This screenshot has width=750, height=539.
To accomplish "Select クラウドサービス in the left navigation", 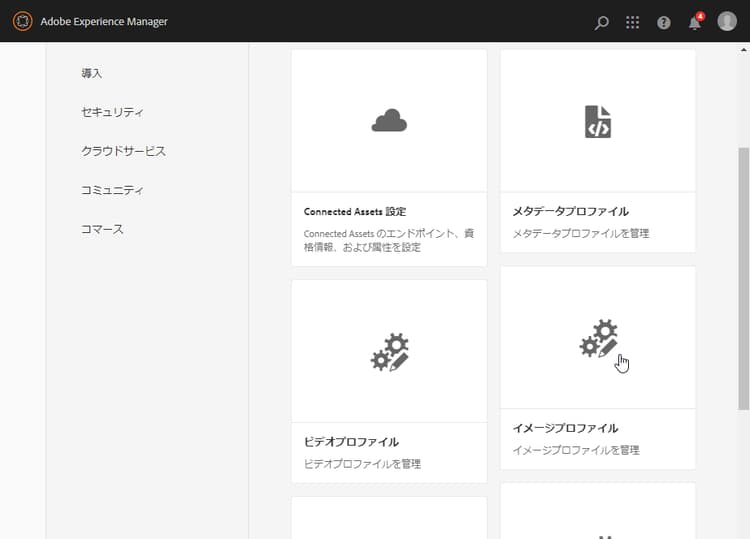I will click(123, 151).
